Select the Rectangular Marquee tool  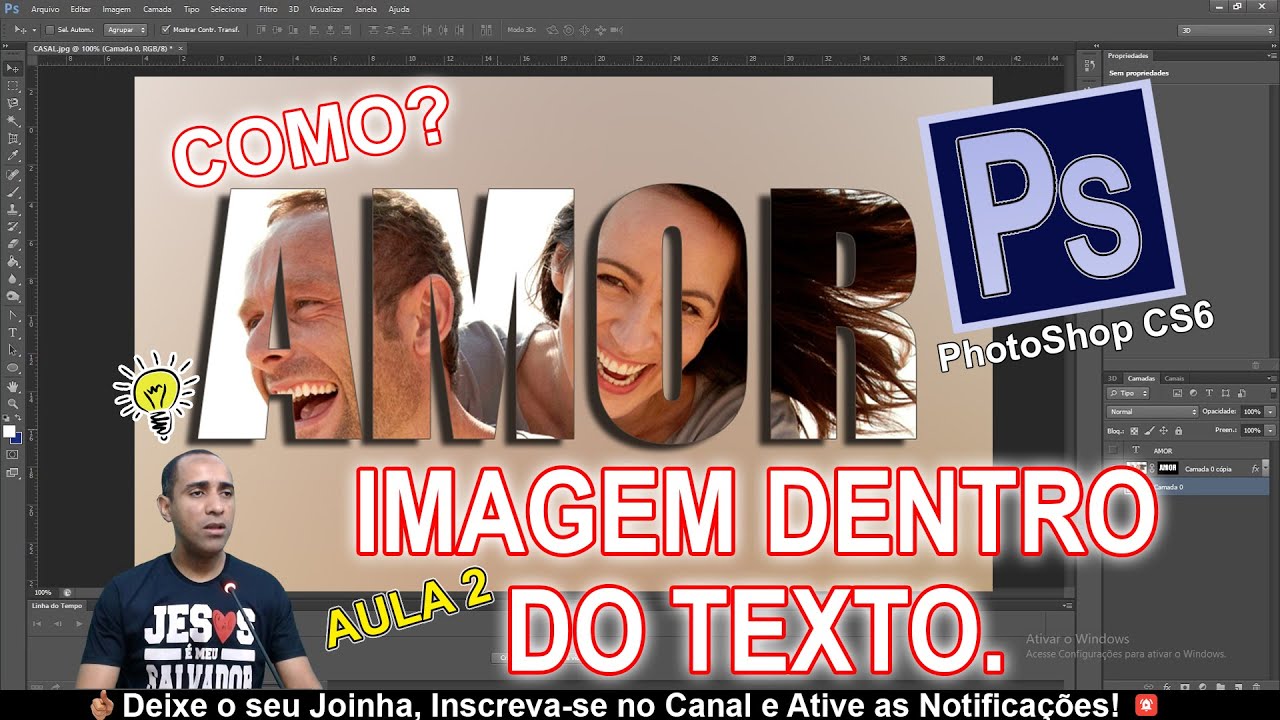pyautogui.click(x=13, y=86)
